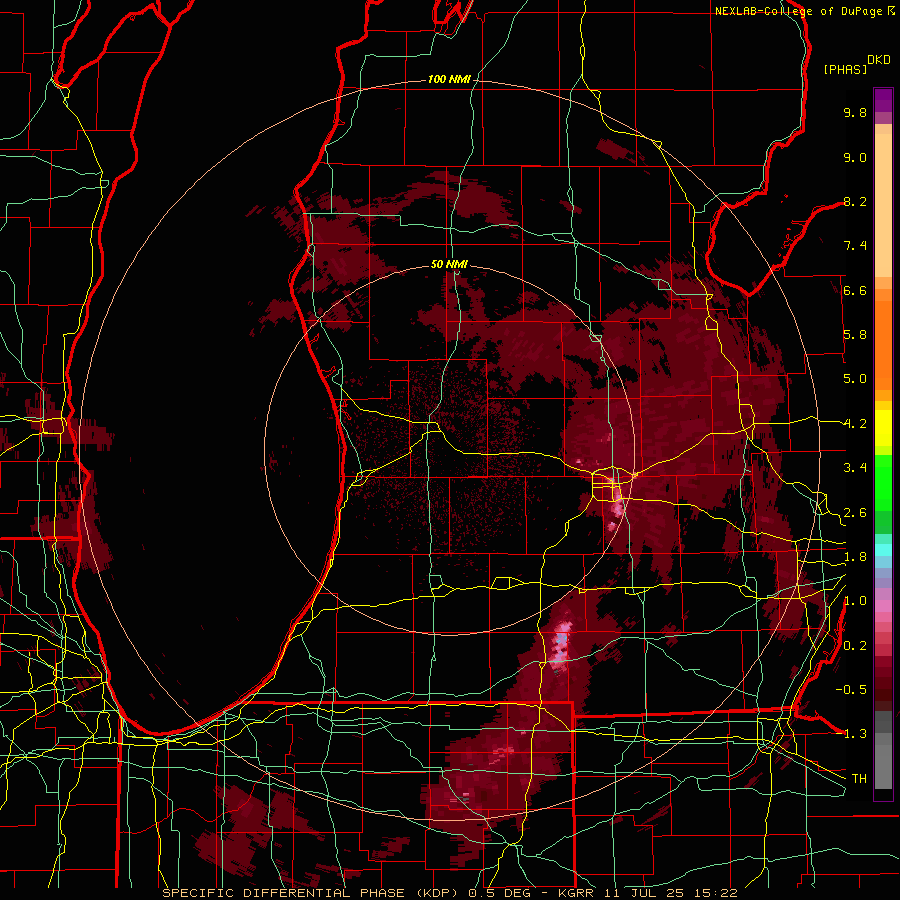Viewport: 900px width, 900px height.
Task: Click the purple top segment of color bar
Action: [883, 101]
